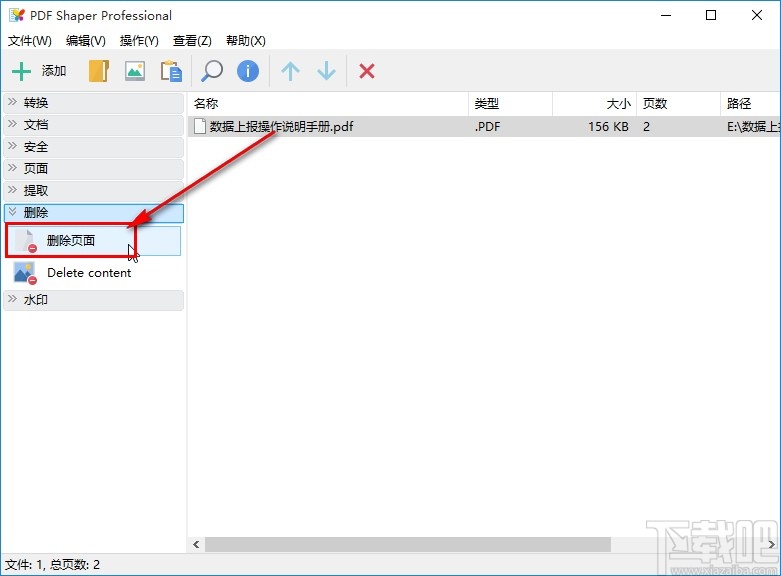Click the page count cell showing 2
Image resolution: width=781 pixels, height=576 pixels.
click(x=646, y=127)
